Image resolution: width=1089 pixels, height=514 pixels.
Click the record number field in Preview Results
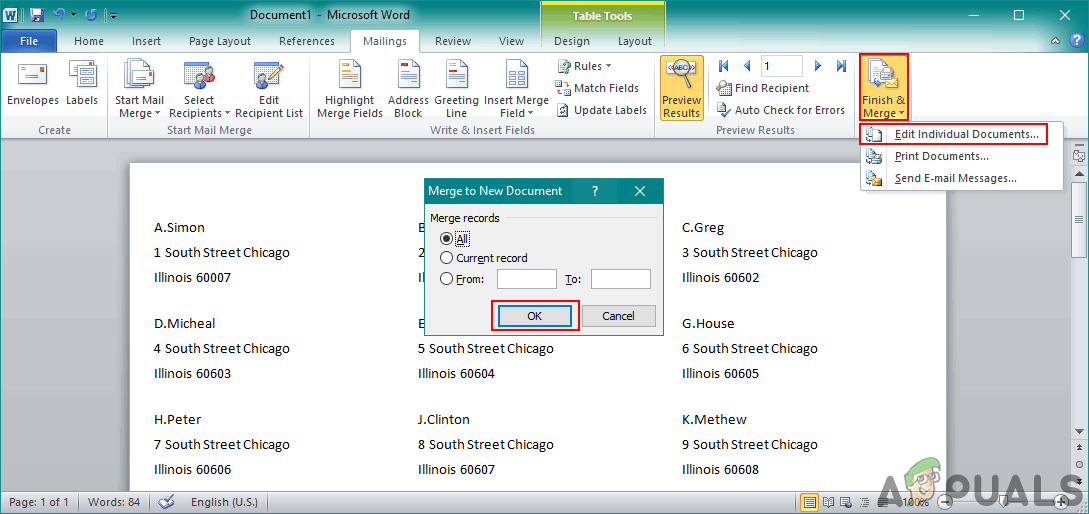[x=781, y=66]
